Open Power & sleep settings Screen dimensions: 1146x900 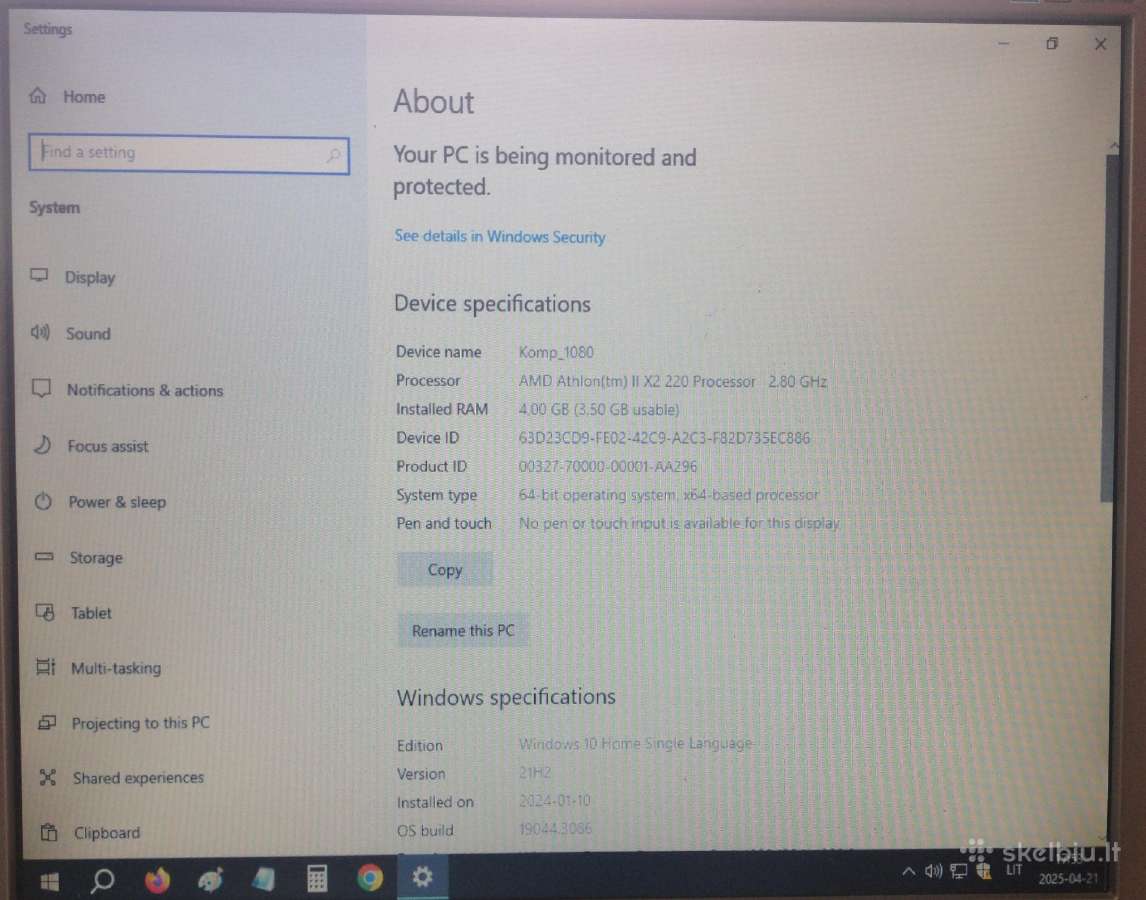tap(100, 502)
